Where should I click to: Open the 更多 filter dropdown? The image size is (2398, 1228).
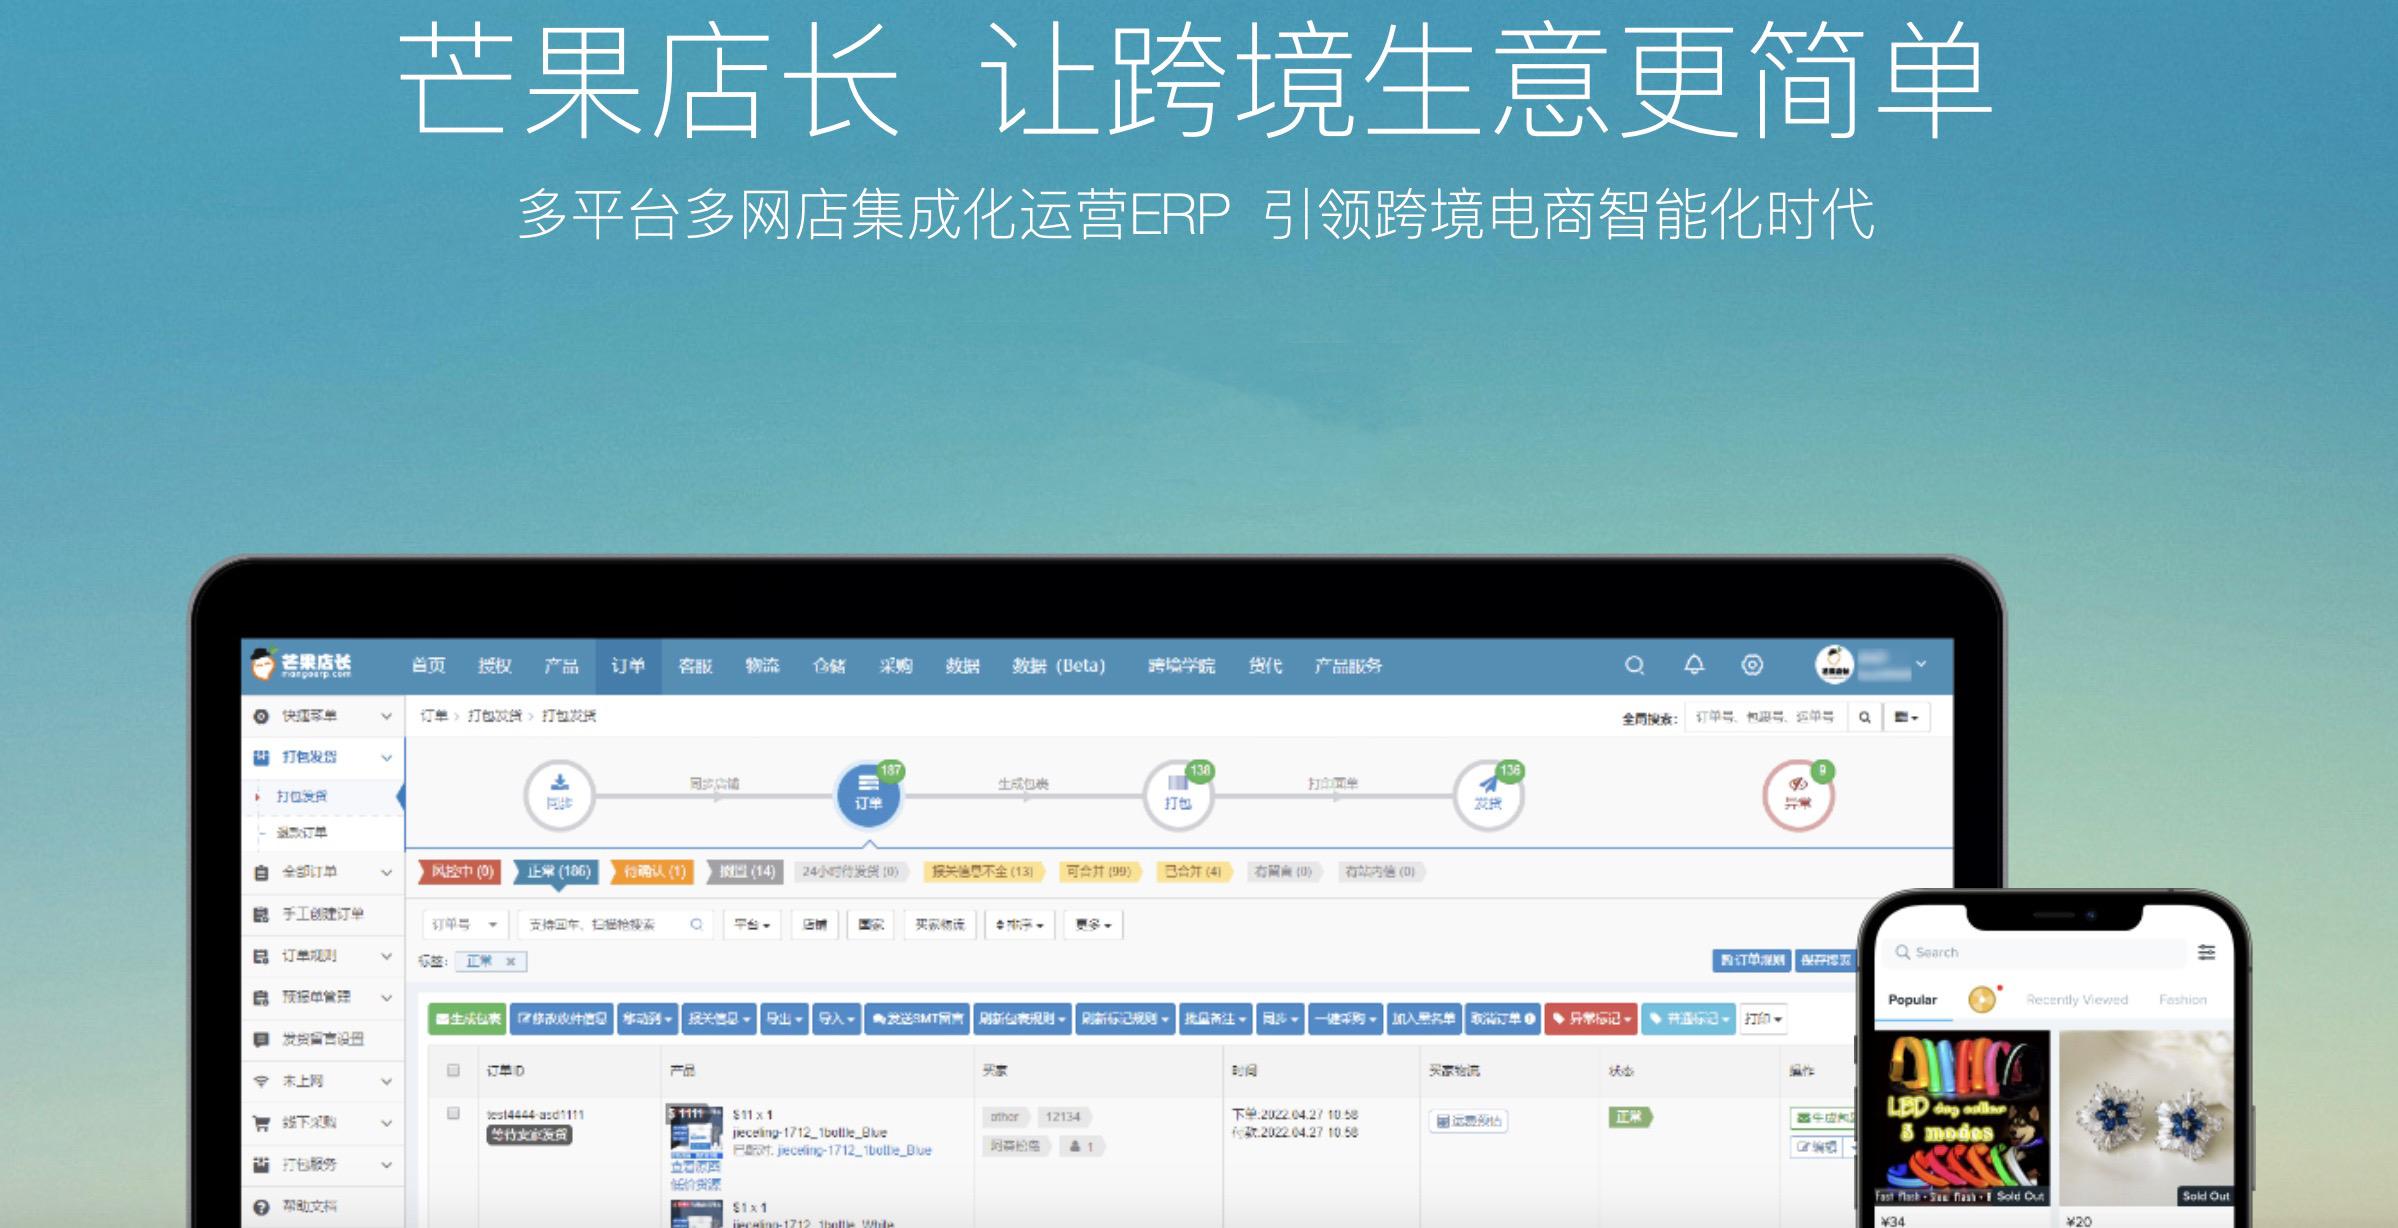[x=1093, y=924]
